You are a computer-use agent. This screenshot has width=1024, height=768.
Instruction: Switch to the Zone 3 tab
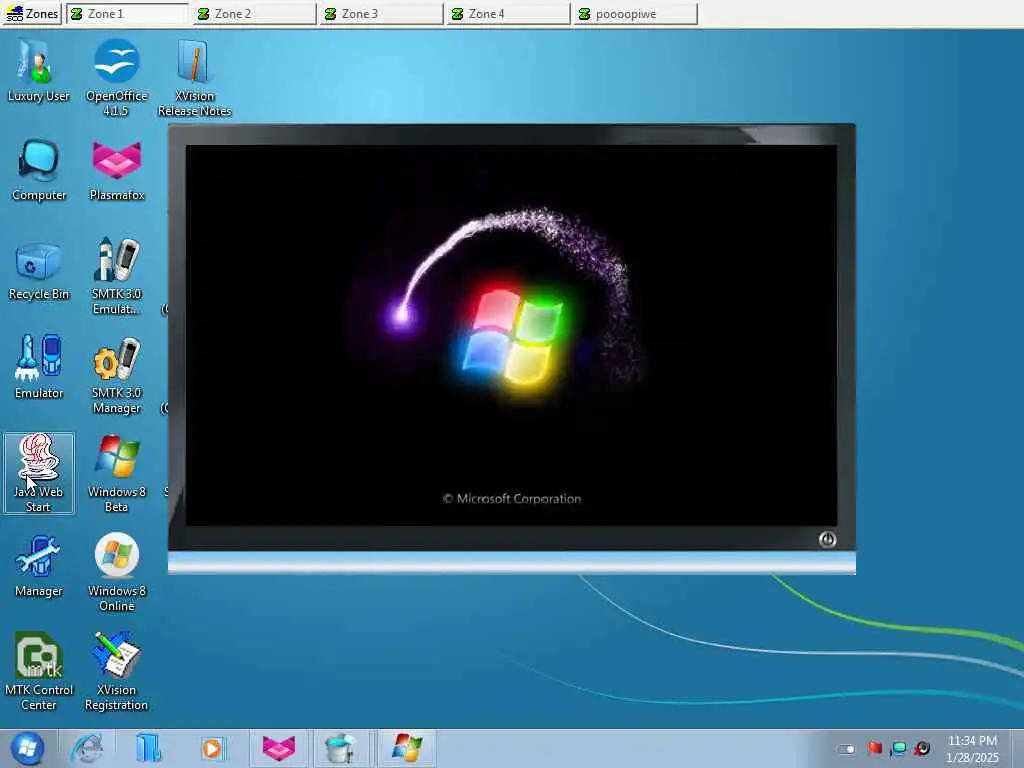pyautogui.click(x=381, y=14)
